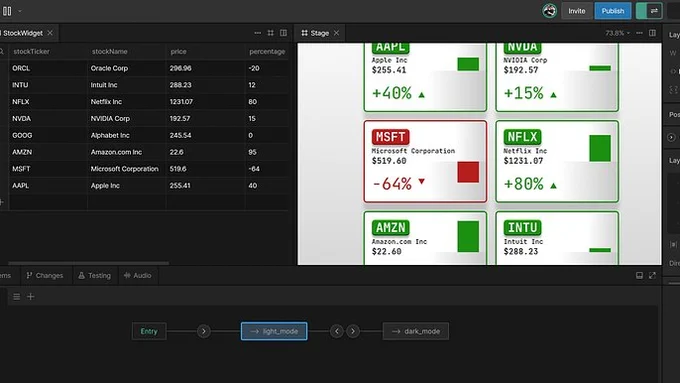
Task: Click the red bar on the MSFT card
Action: click(468, 172)
